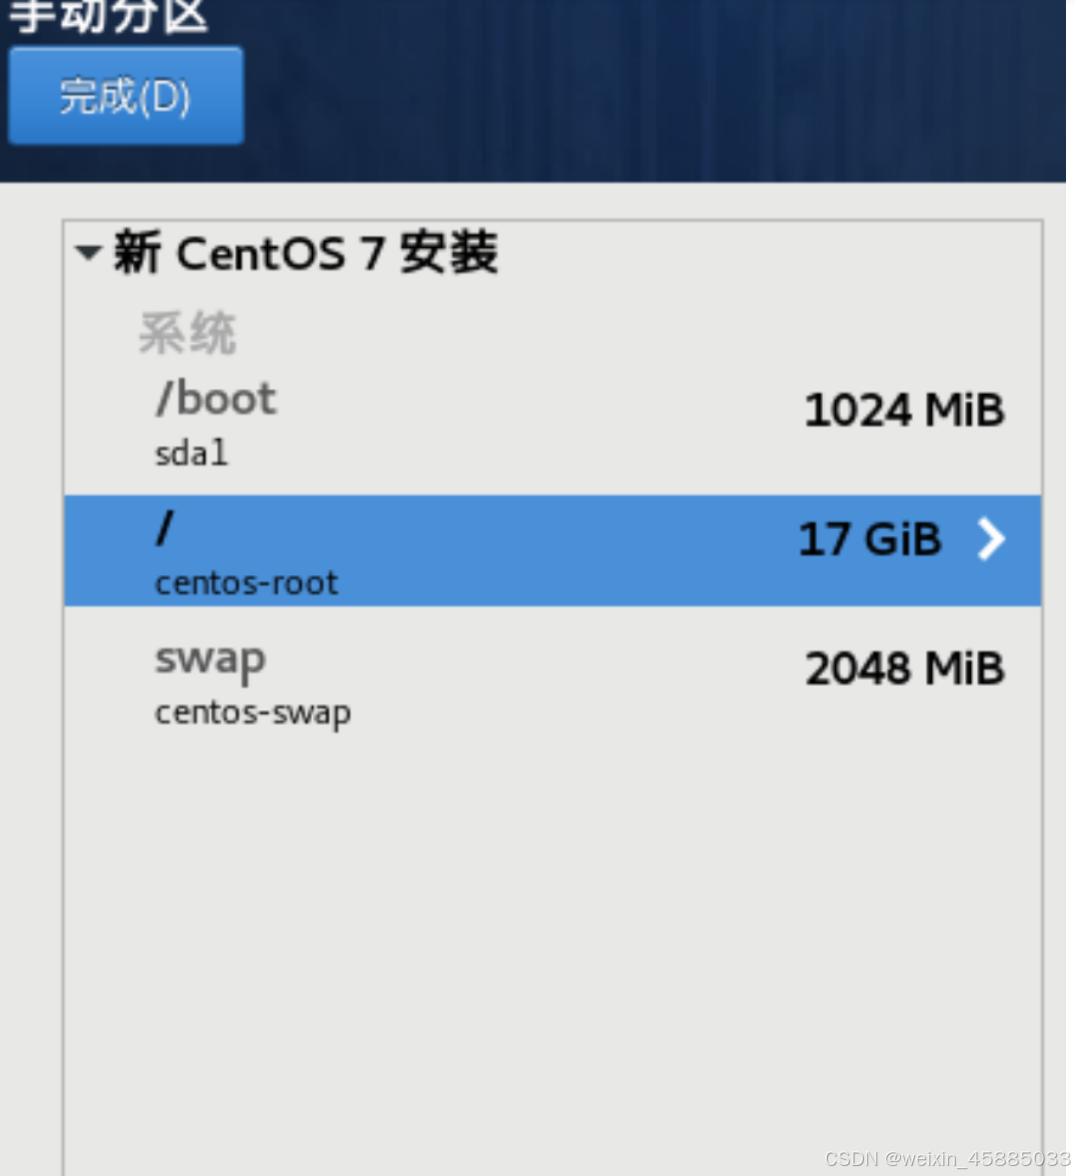Viewport: 1075px width, 1176px height.
Task: Click the centos-root volume label
Action: click(x=246, y=583)
